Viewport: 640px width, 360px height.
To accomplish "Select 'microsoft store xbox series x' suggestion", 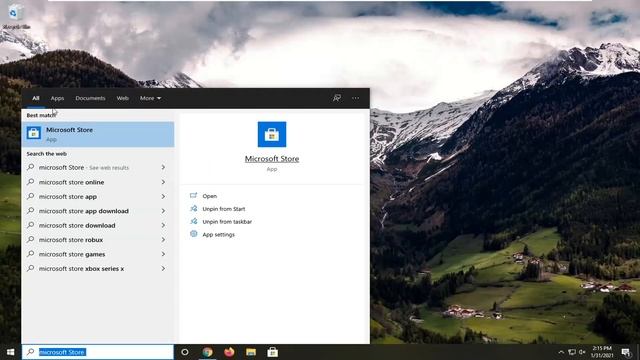I will (98, 269).
